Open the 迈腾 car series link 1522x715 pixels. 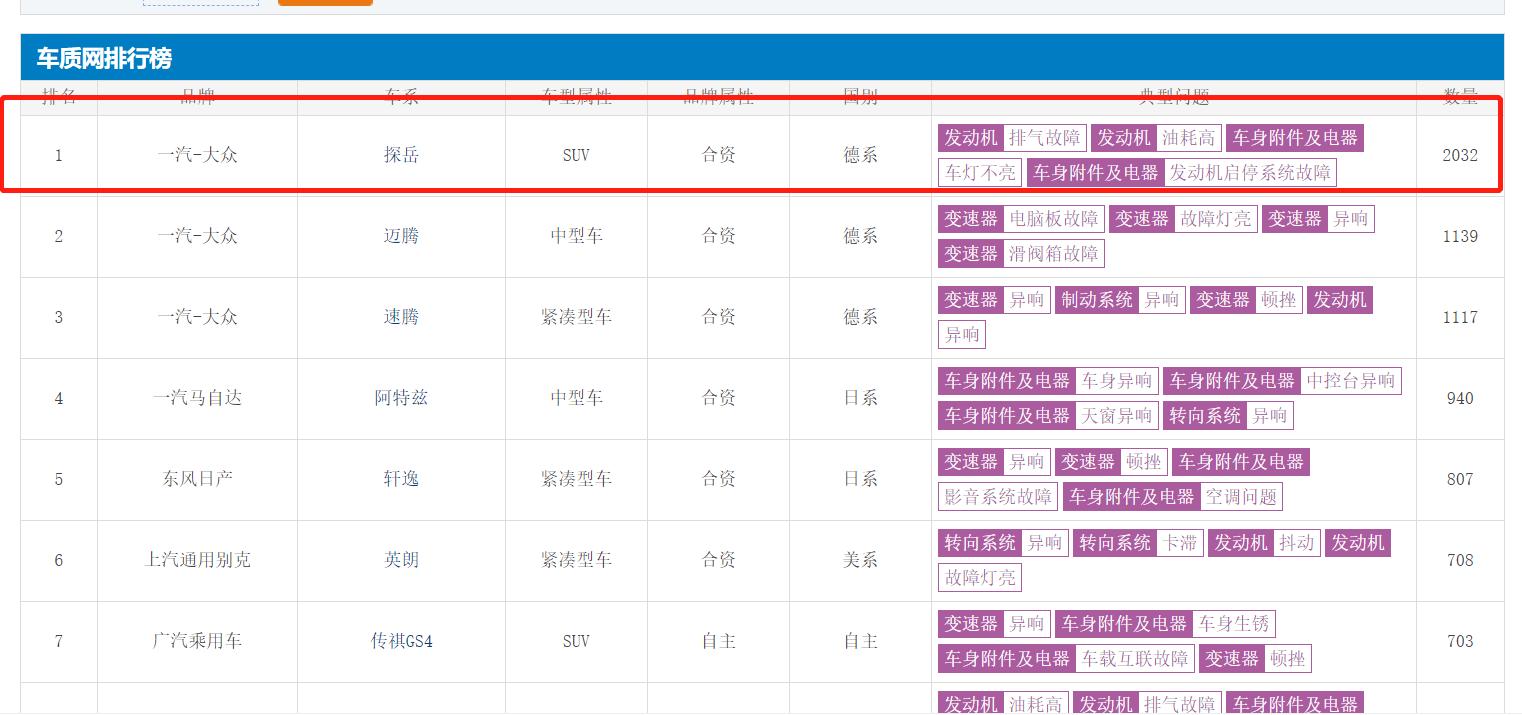401,236
